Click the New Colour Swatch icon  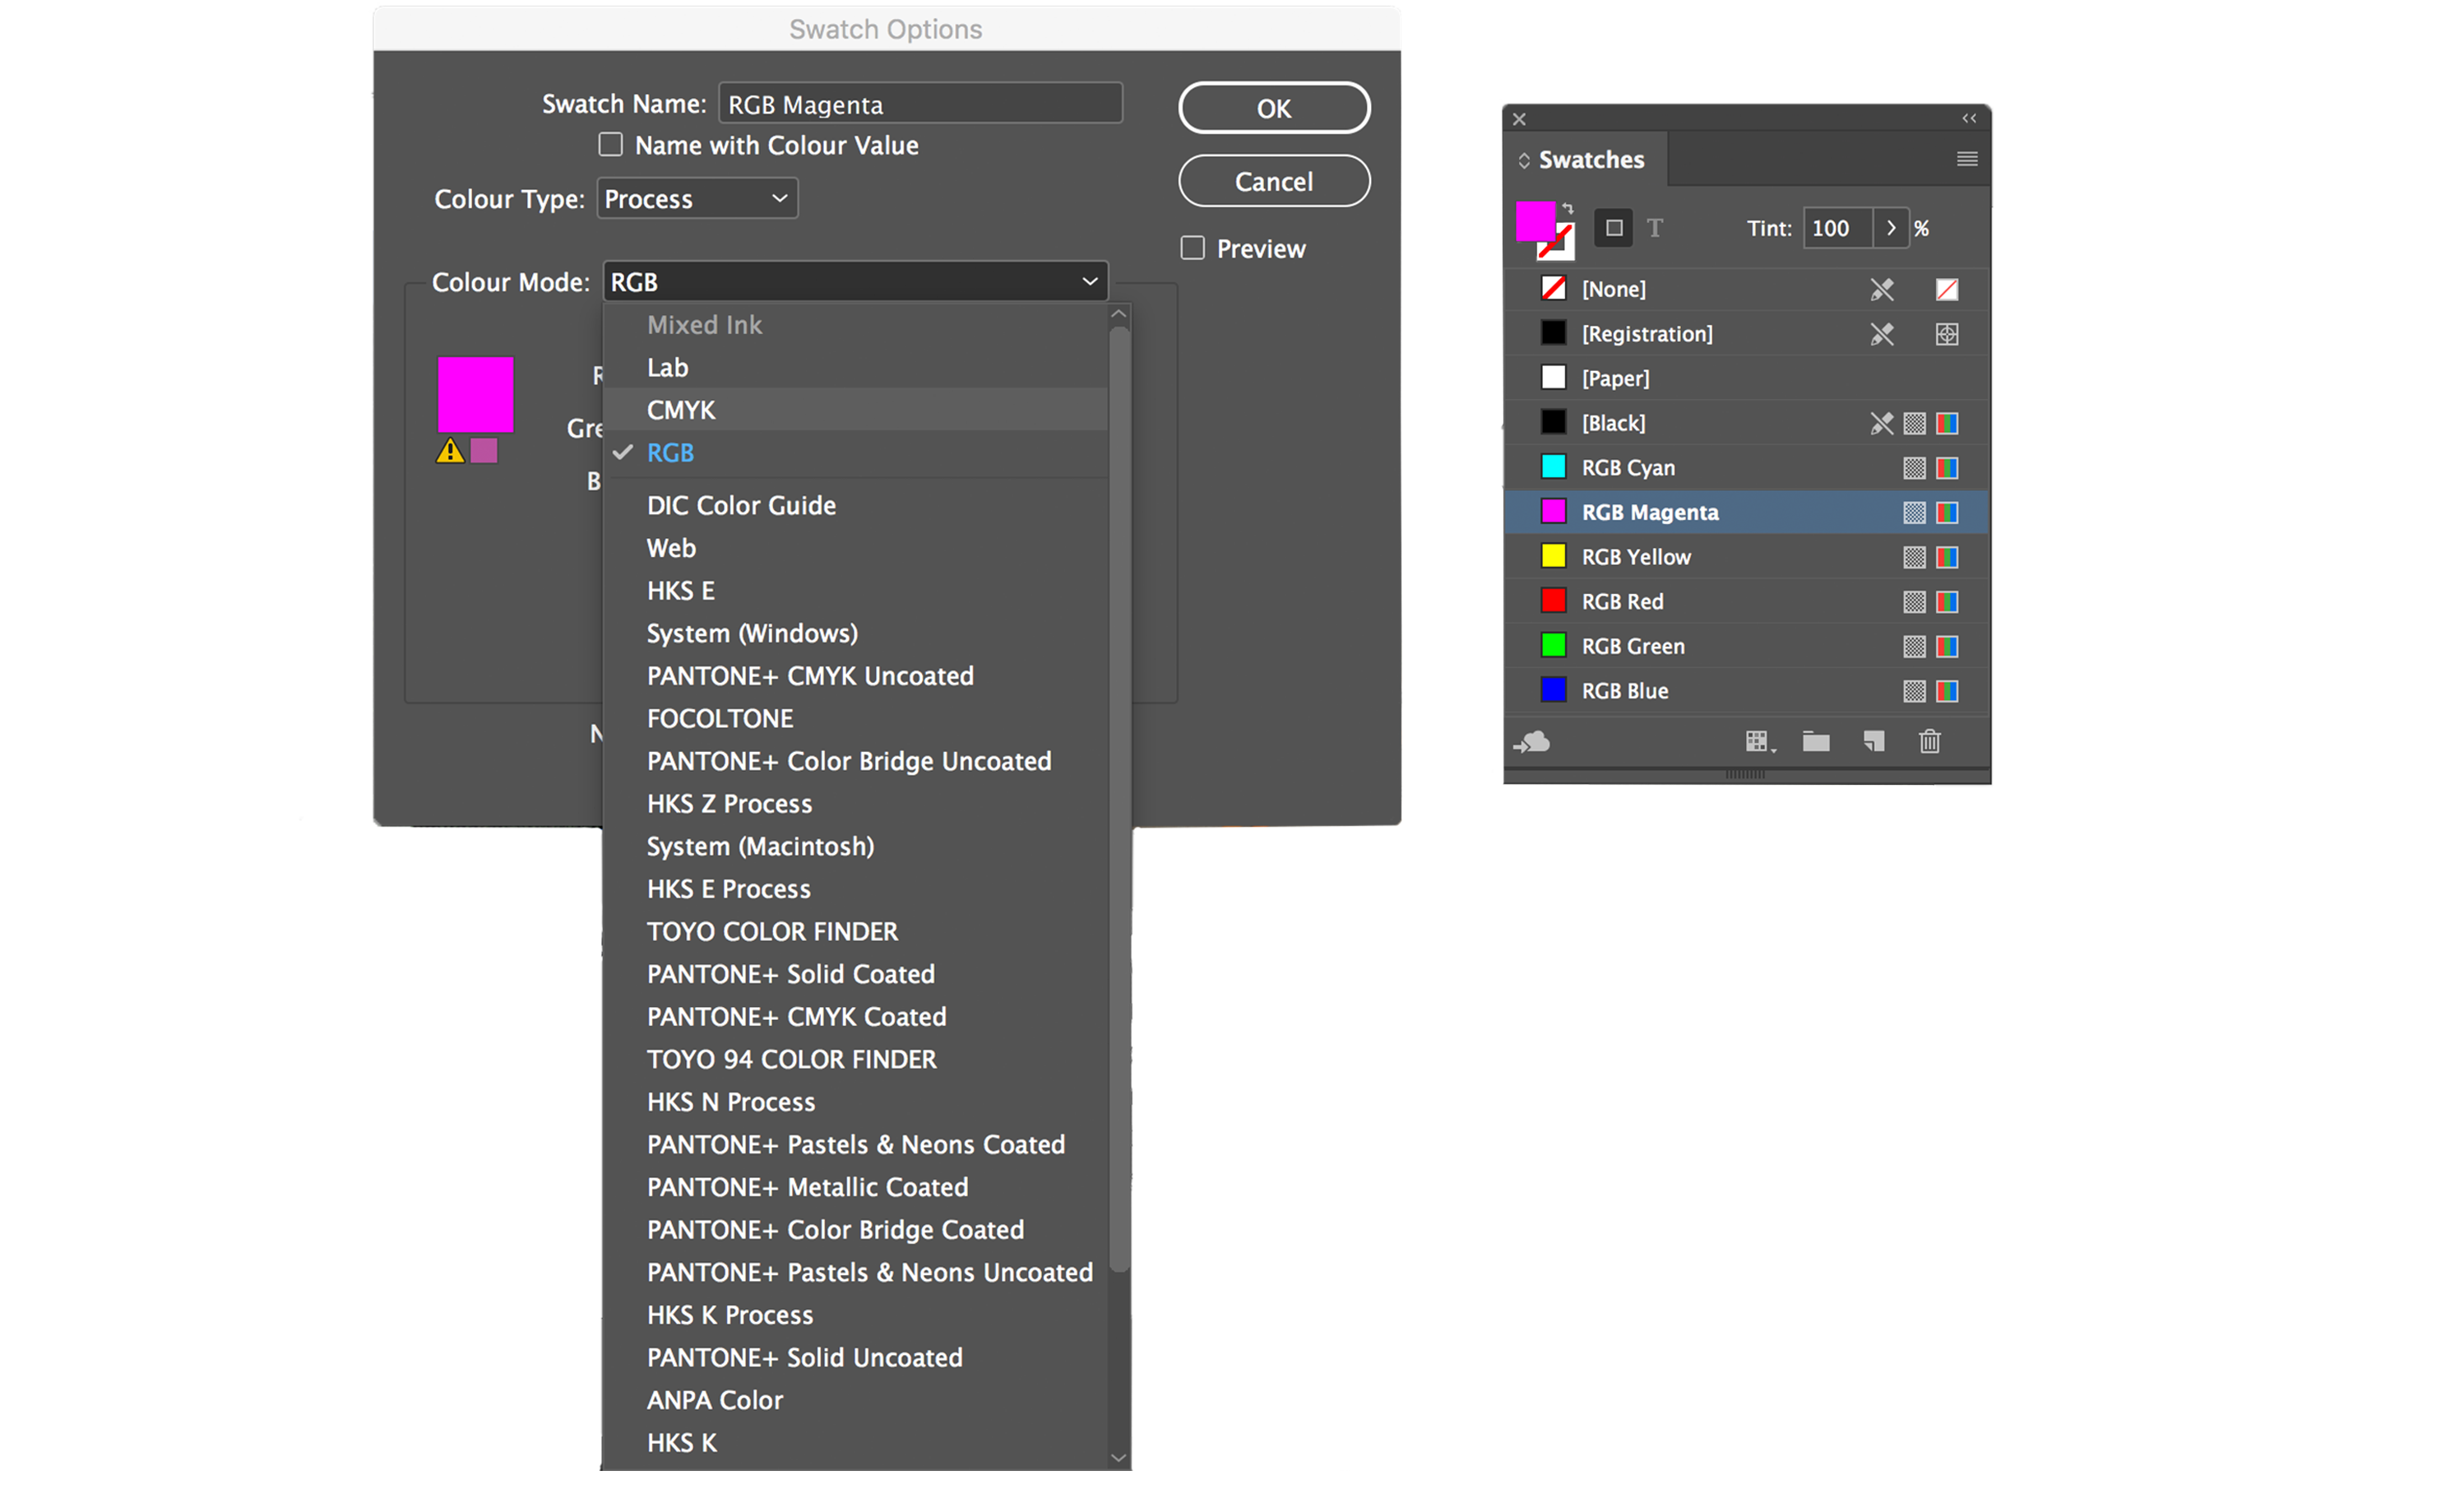tap(1873, 739)
